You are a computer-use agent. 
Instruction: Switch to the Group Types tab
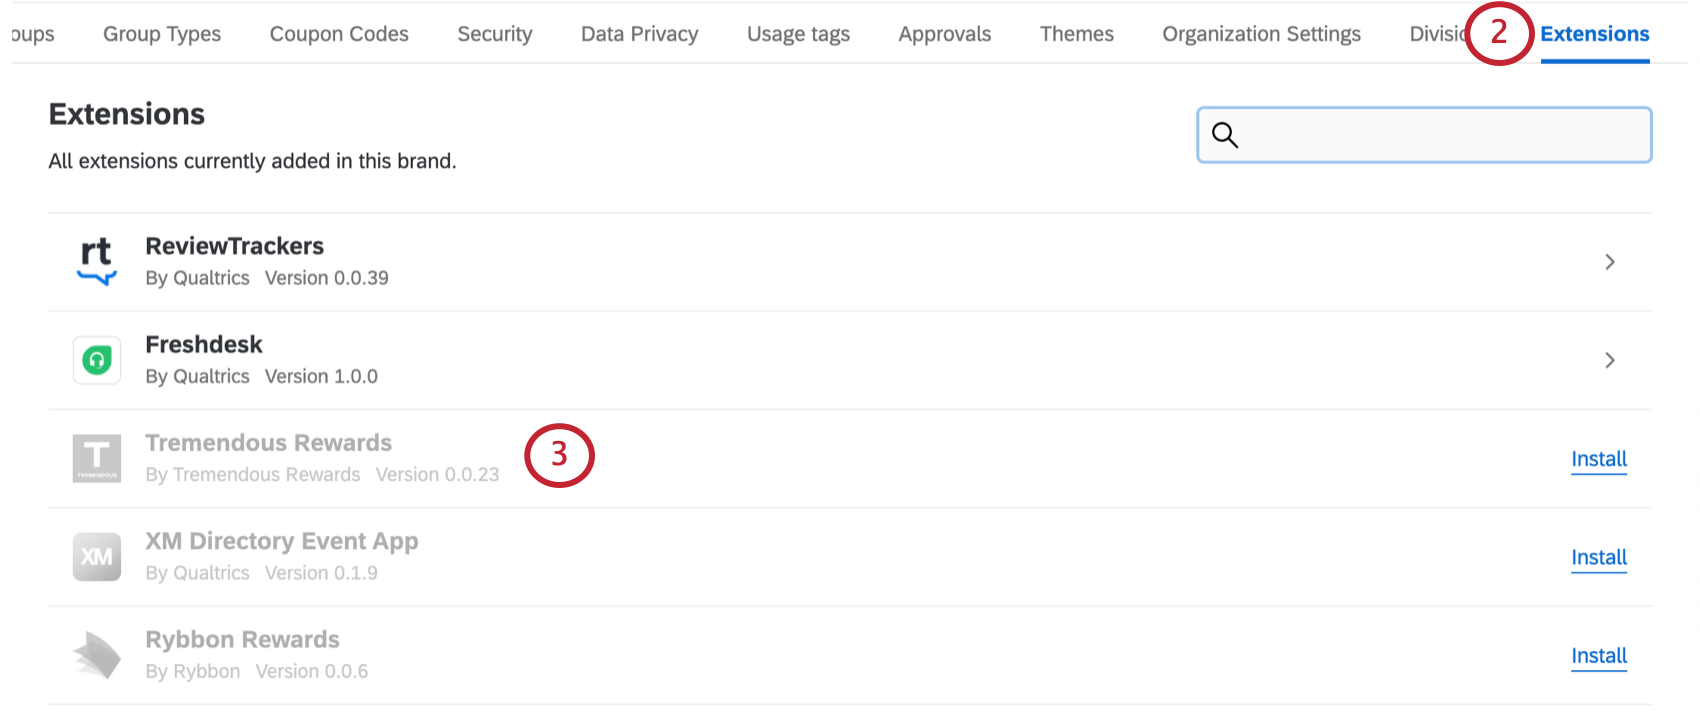point(162,34)
